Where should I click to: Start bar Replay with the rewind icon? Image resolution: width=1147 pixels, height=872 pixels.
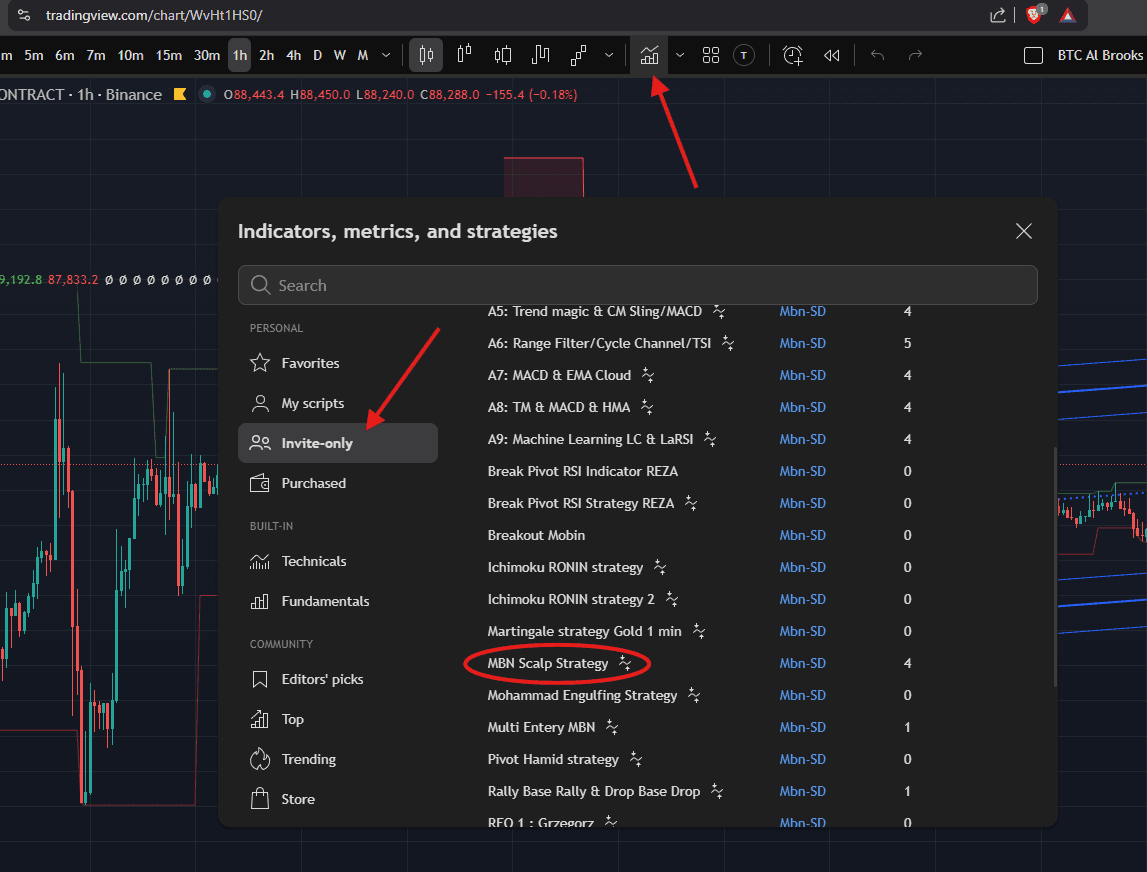[831, 55]
